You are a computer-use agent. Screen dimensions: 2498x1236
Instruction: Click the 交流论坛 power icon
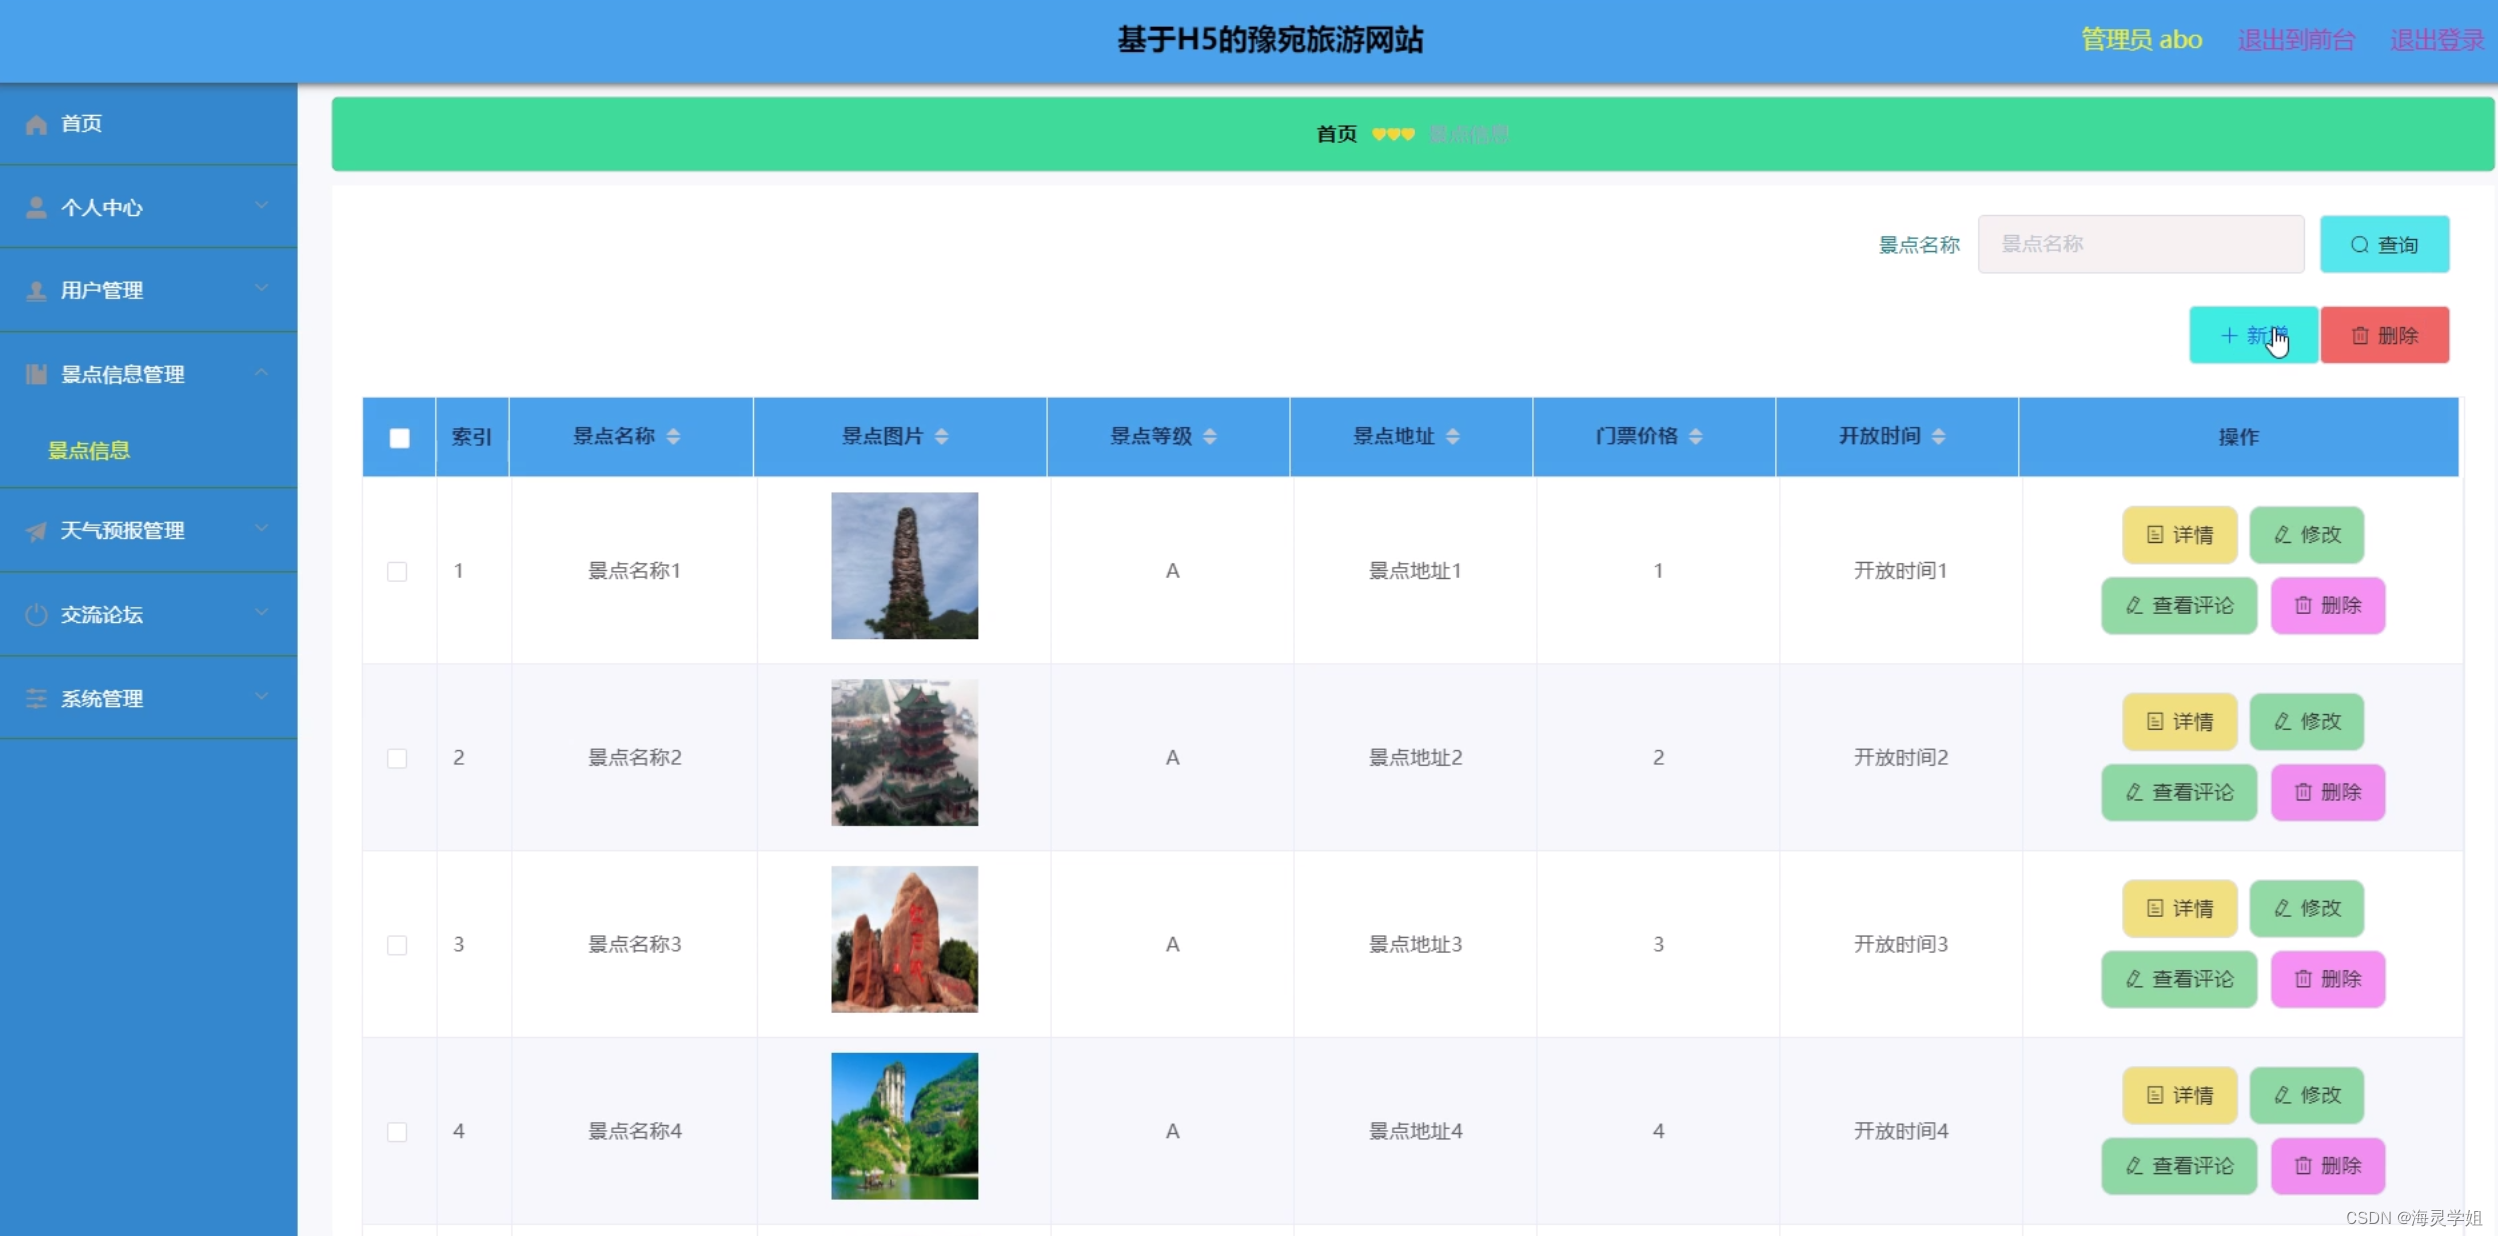pos(36,615)
